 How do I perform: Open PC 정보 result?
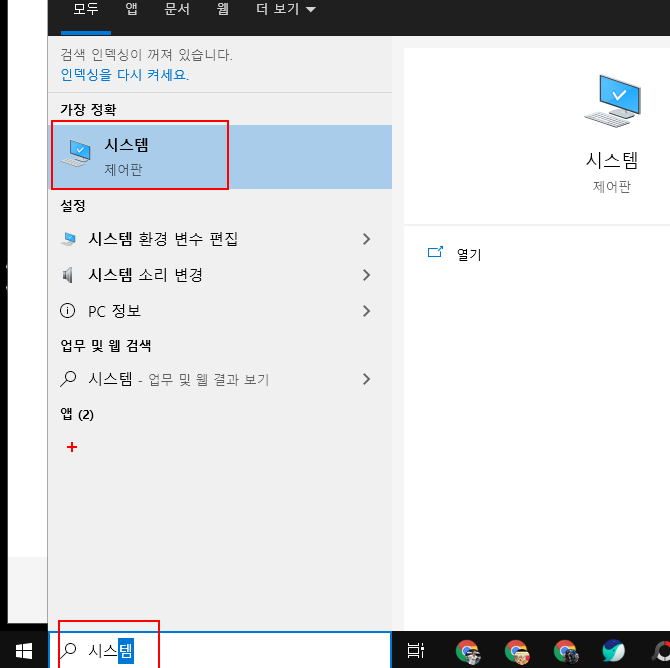pyautogui.click(x=220, y=311)
